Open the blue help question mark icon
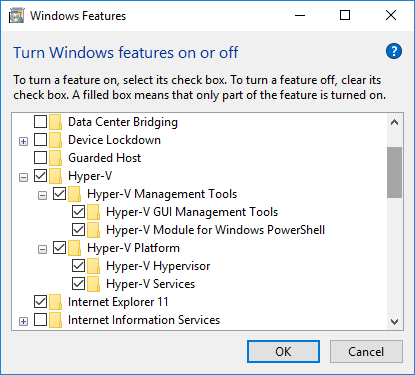415x375 pixels. (x=394, y=51)
